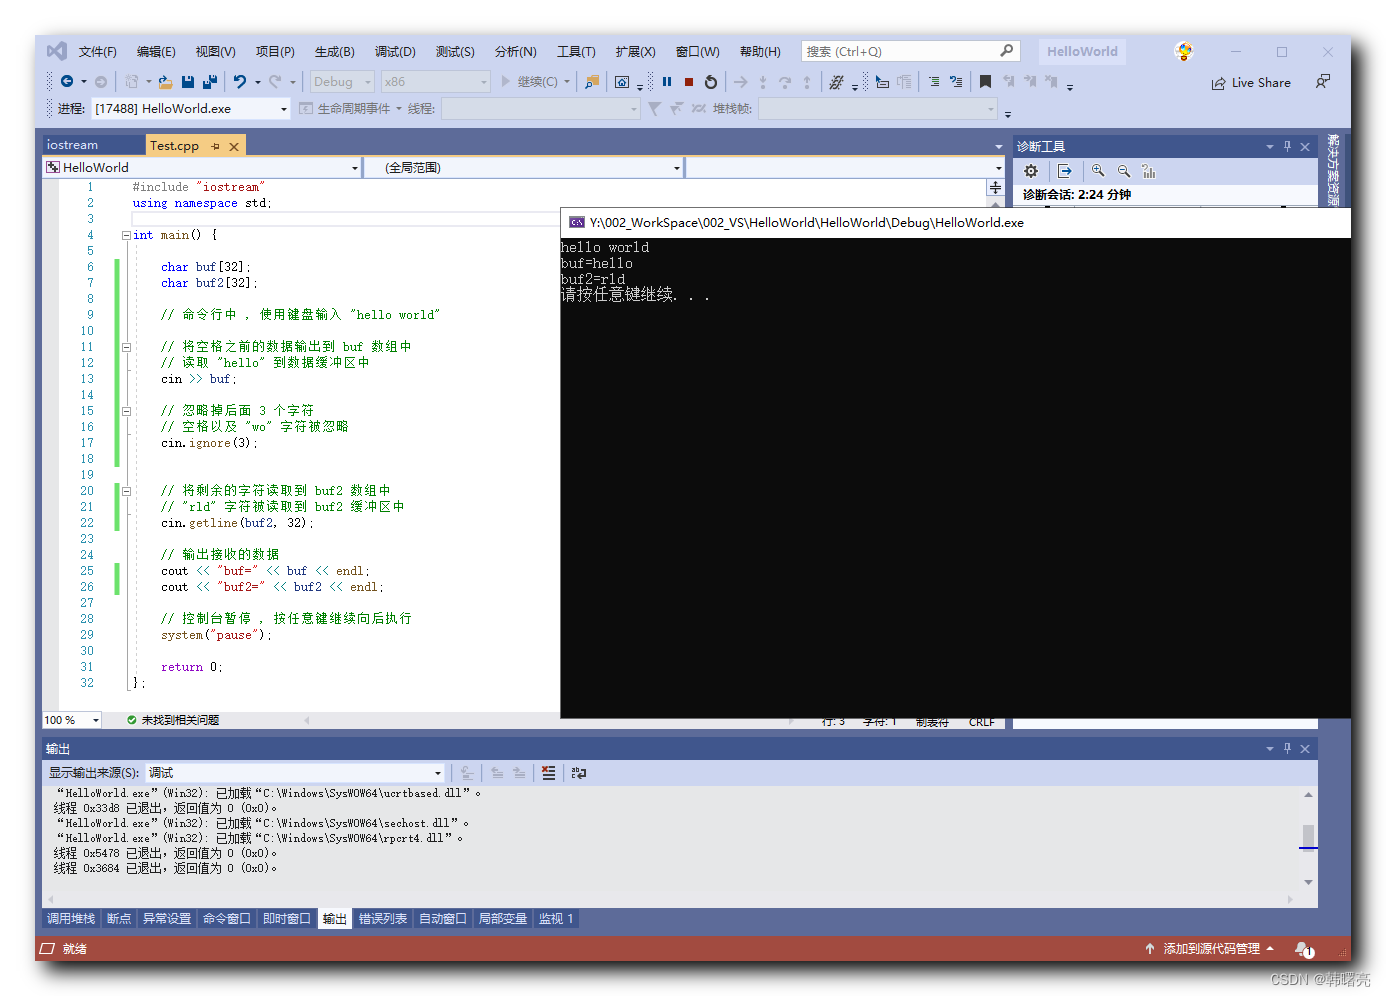
Task: Click the 未找到相关问题 status indicator
Action: [173, 720]
